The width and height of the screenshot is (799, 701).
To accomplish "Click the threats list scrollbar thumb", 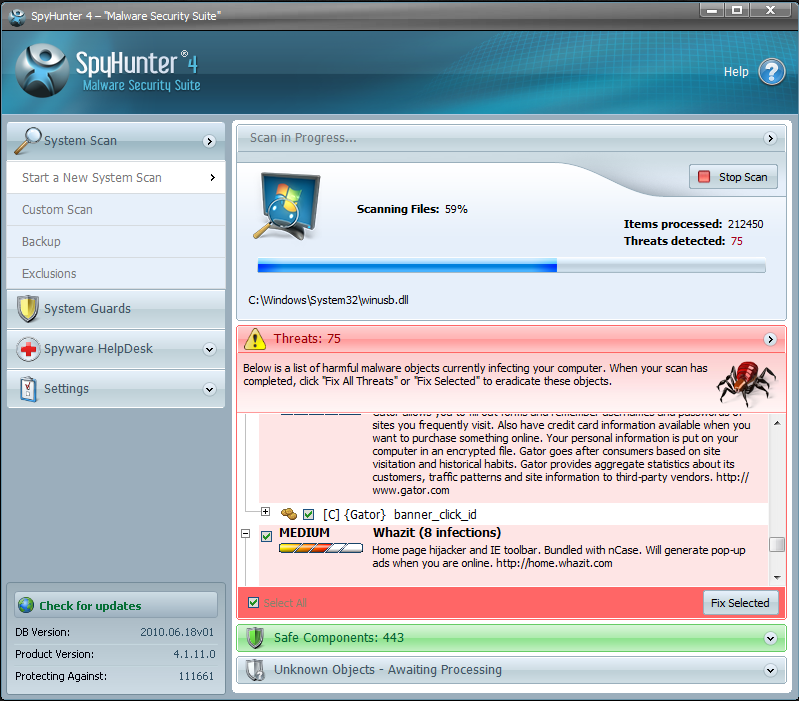I will pos(777,544).
